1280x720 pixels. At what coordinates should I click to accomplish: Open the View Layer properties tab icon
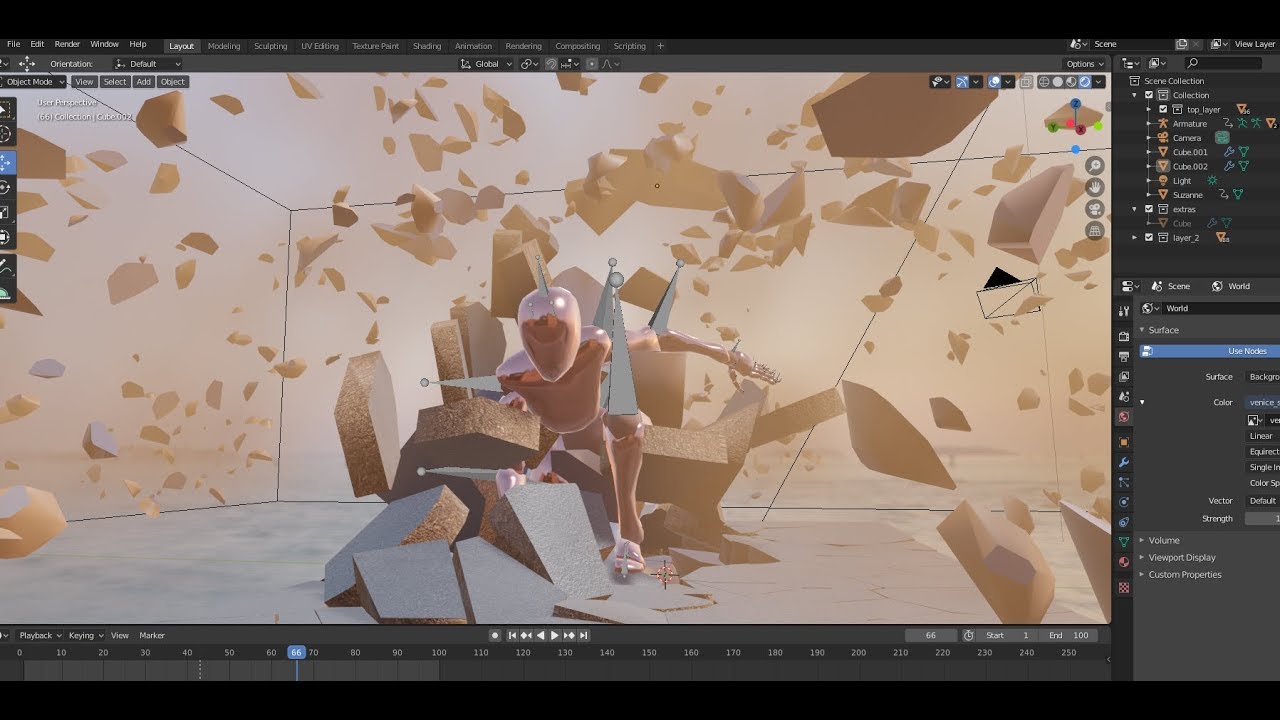point(1124,376)
